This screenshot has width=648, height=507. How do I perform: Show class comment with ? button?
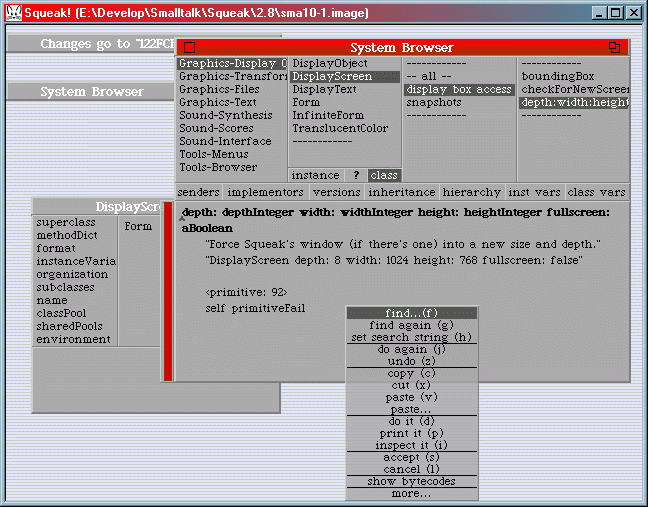tap(356, 175)
